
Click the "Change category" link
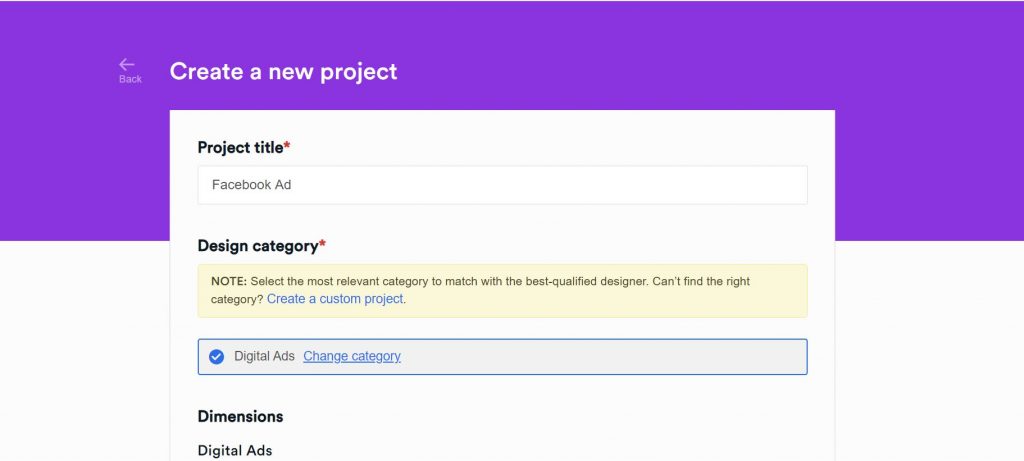pos(352,357)
